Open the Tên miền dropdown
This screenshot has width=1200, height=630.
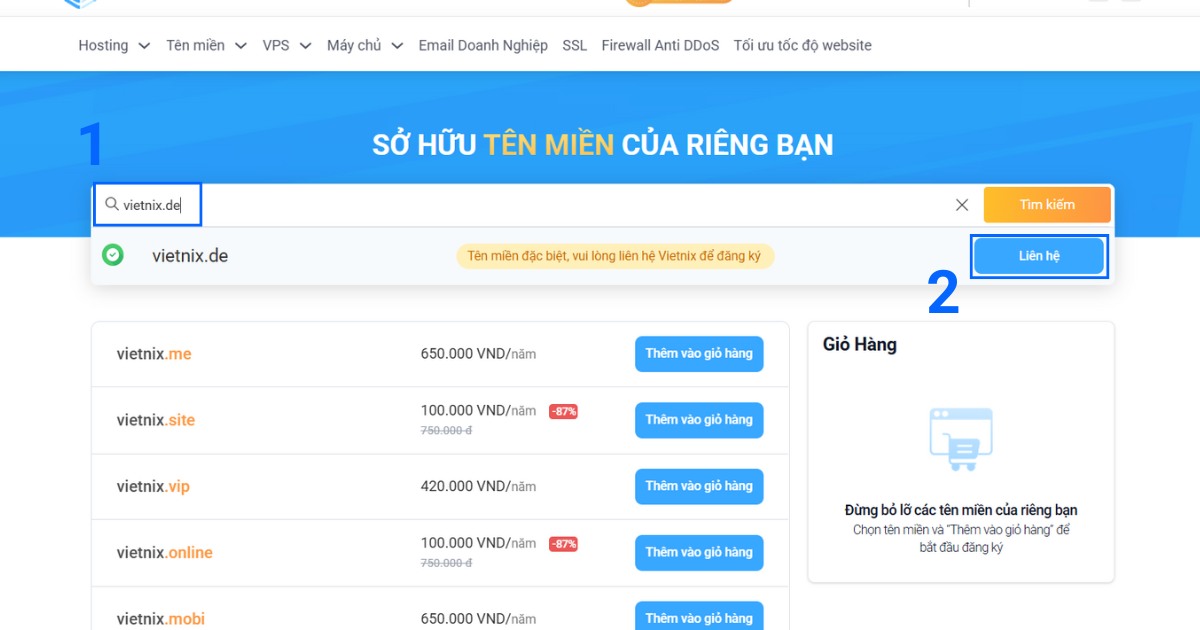206,45
